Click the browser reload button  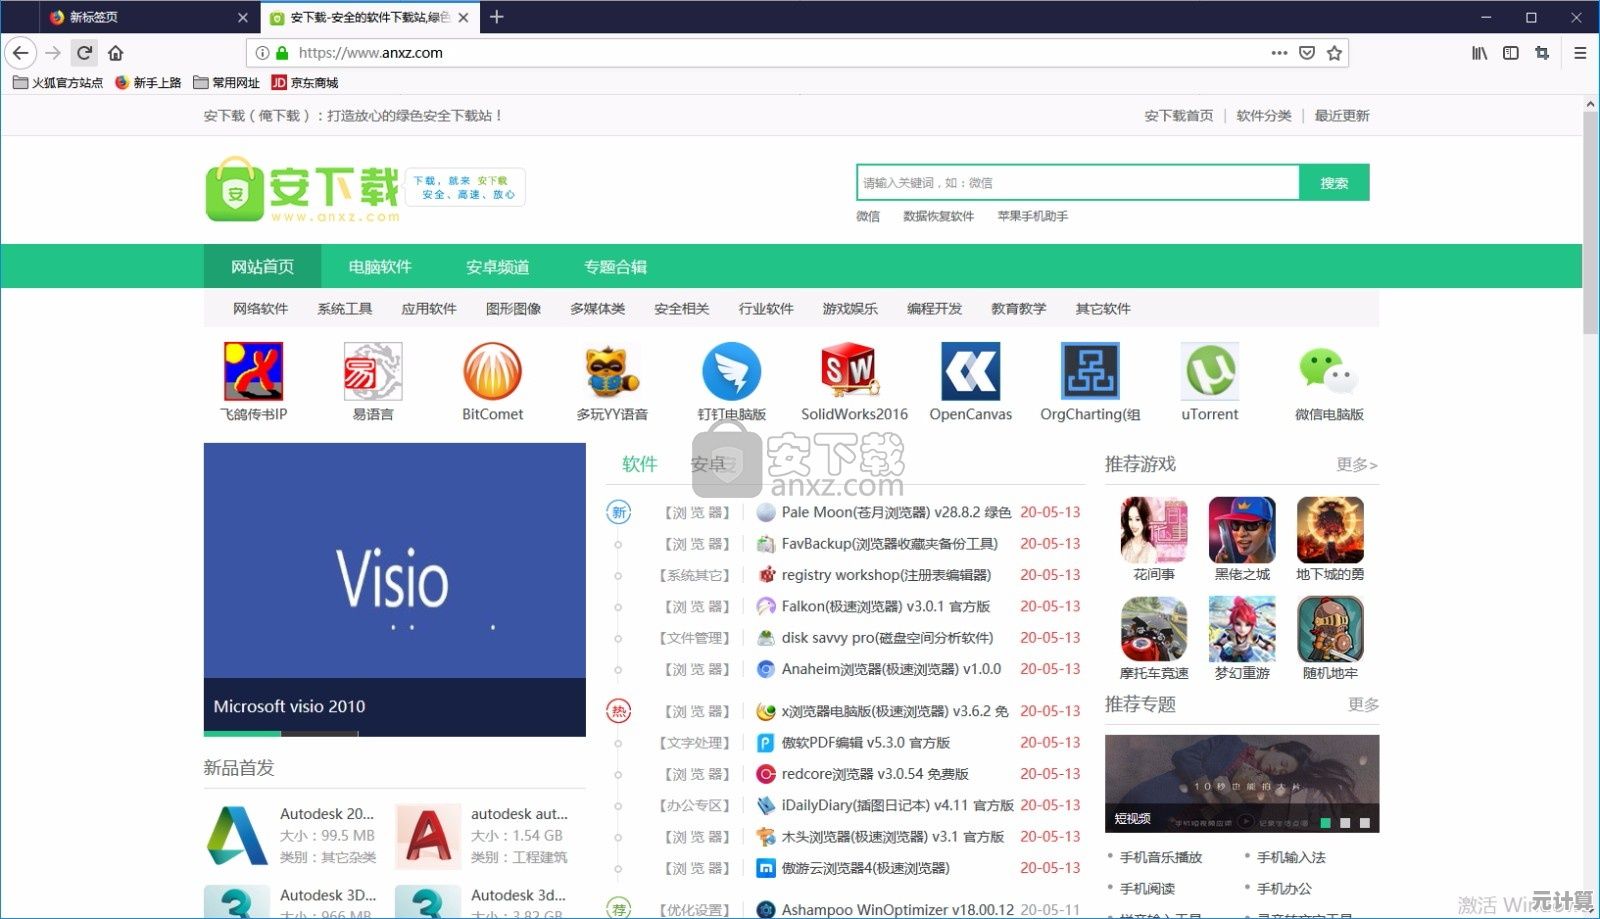tap(85, 53)
